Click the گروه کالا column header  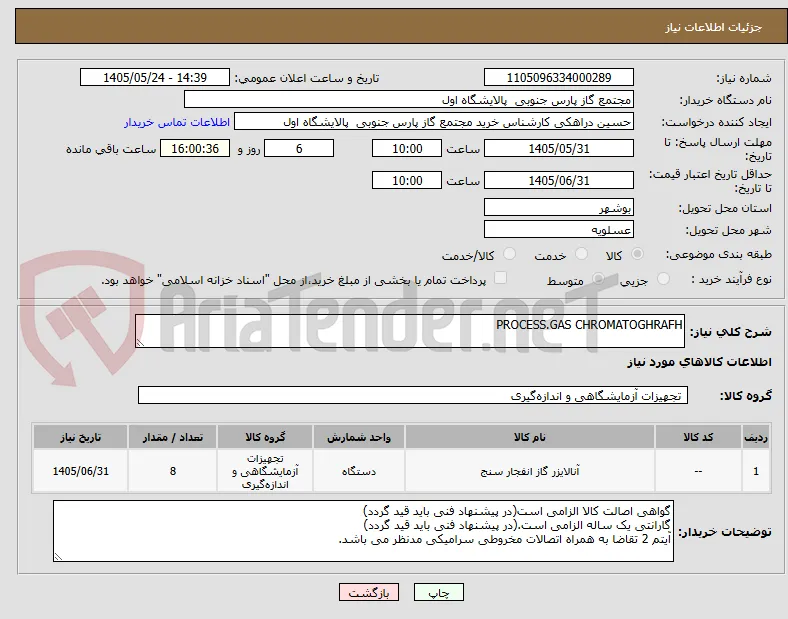pyautogui.click(x=265, y=437)
